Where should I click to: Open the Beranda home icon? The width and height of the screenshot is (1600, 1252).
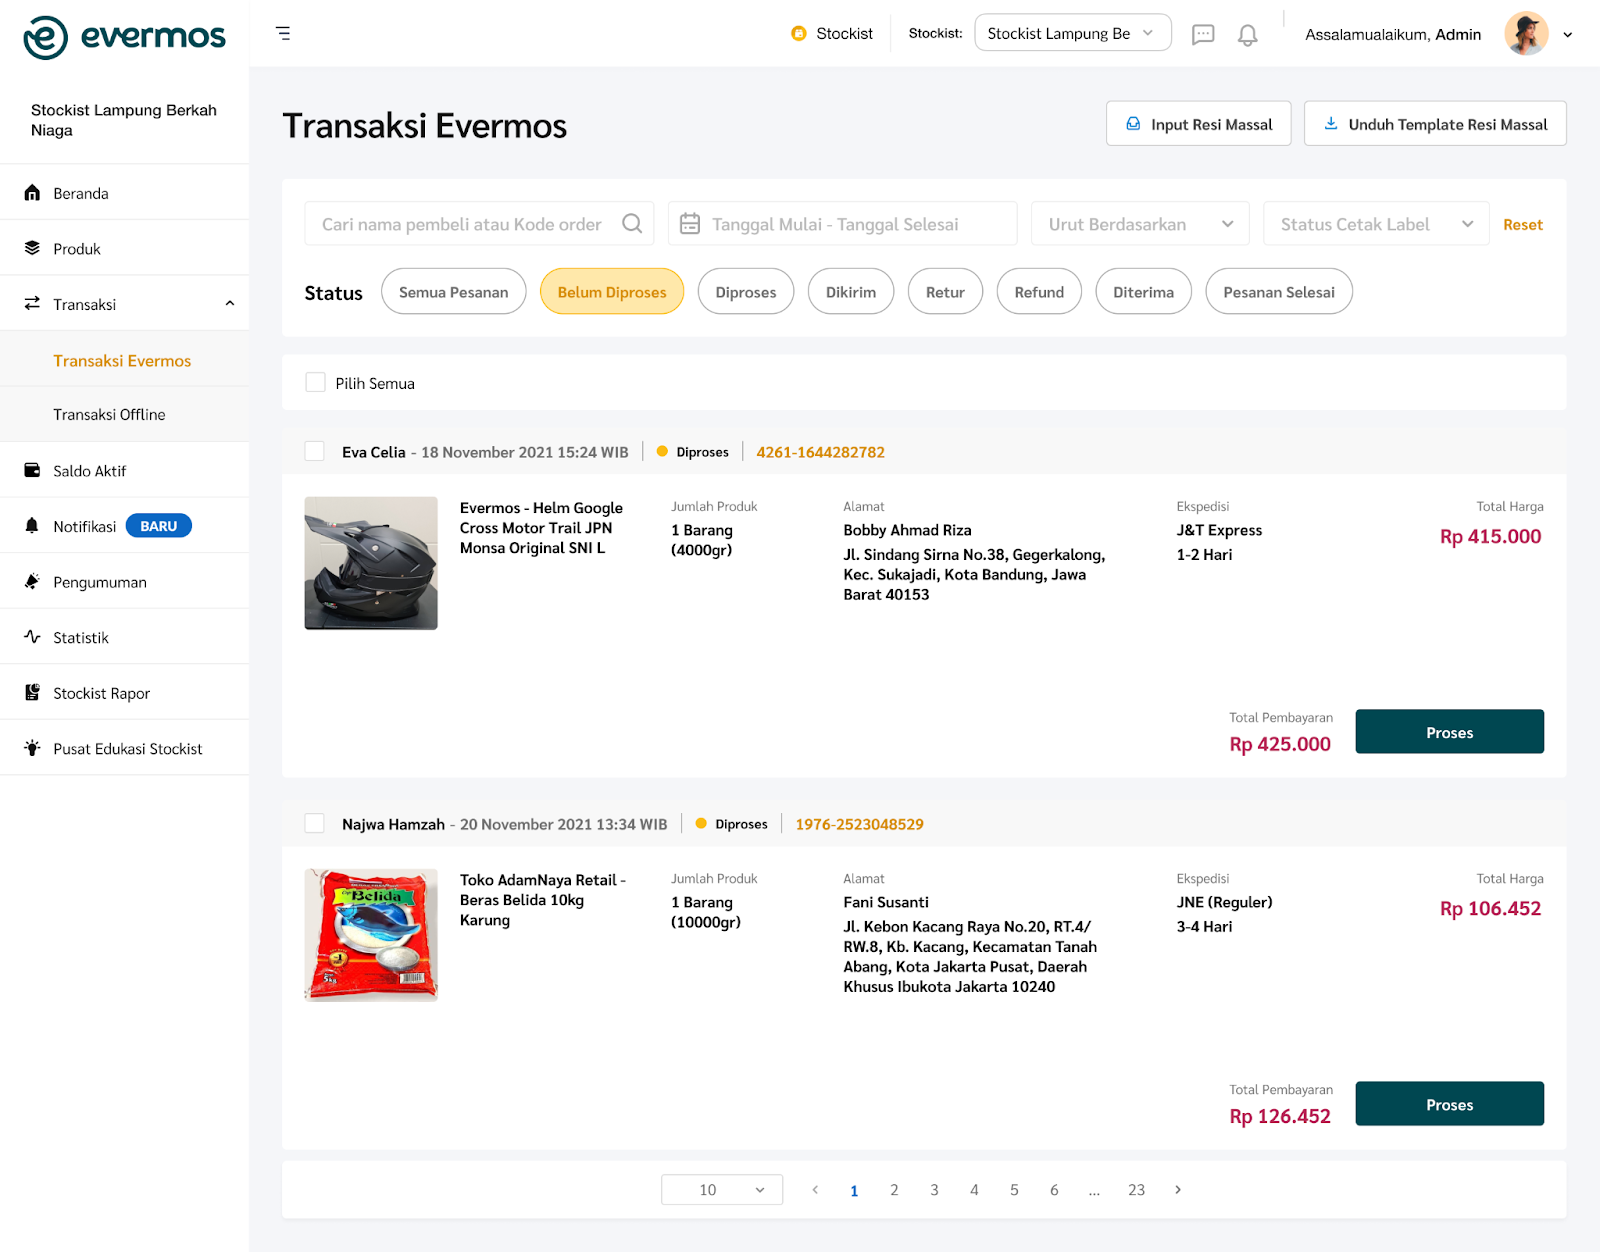click(x=33, y=192)
